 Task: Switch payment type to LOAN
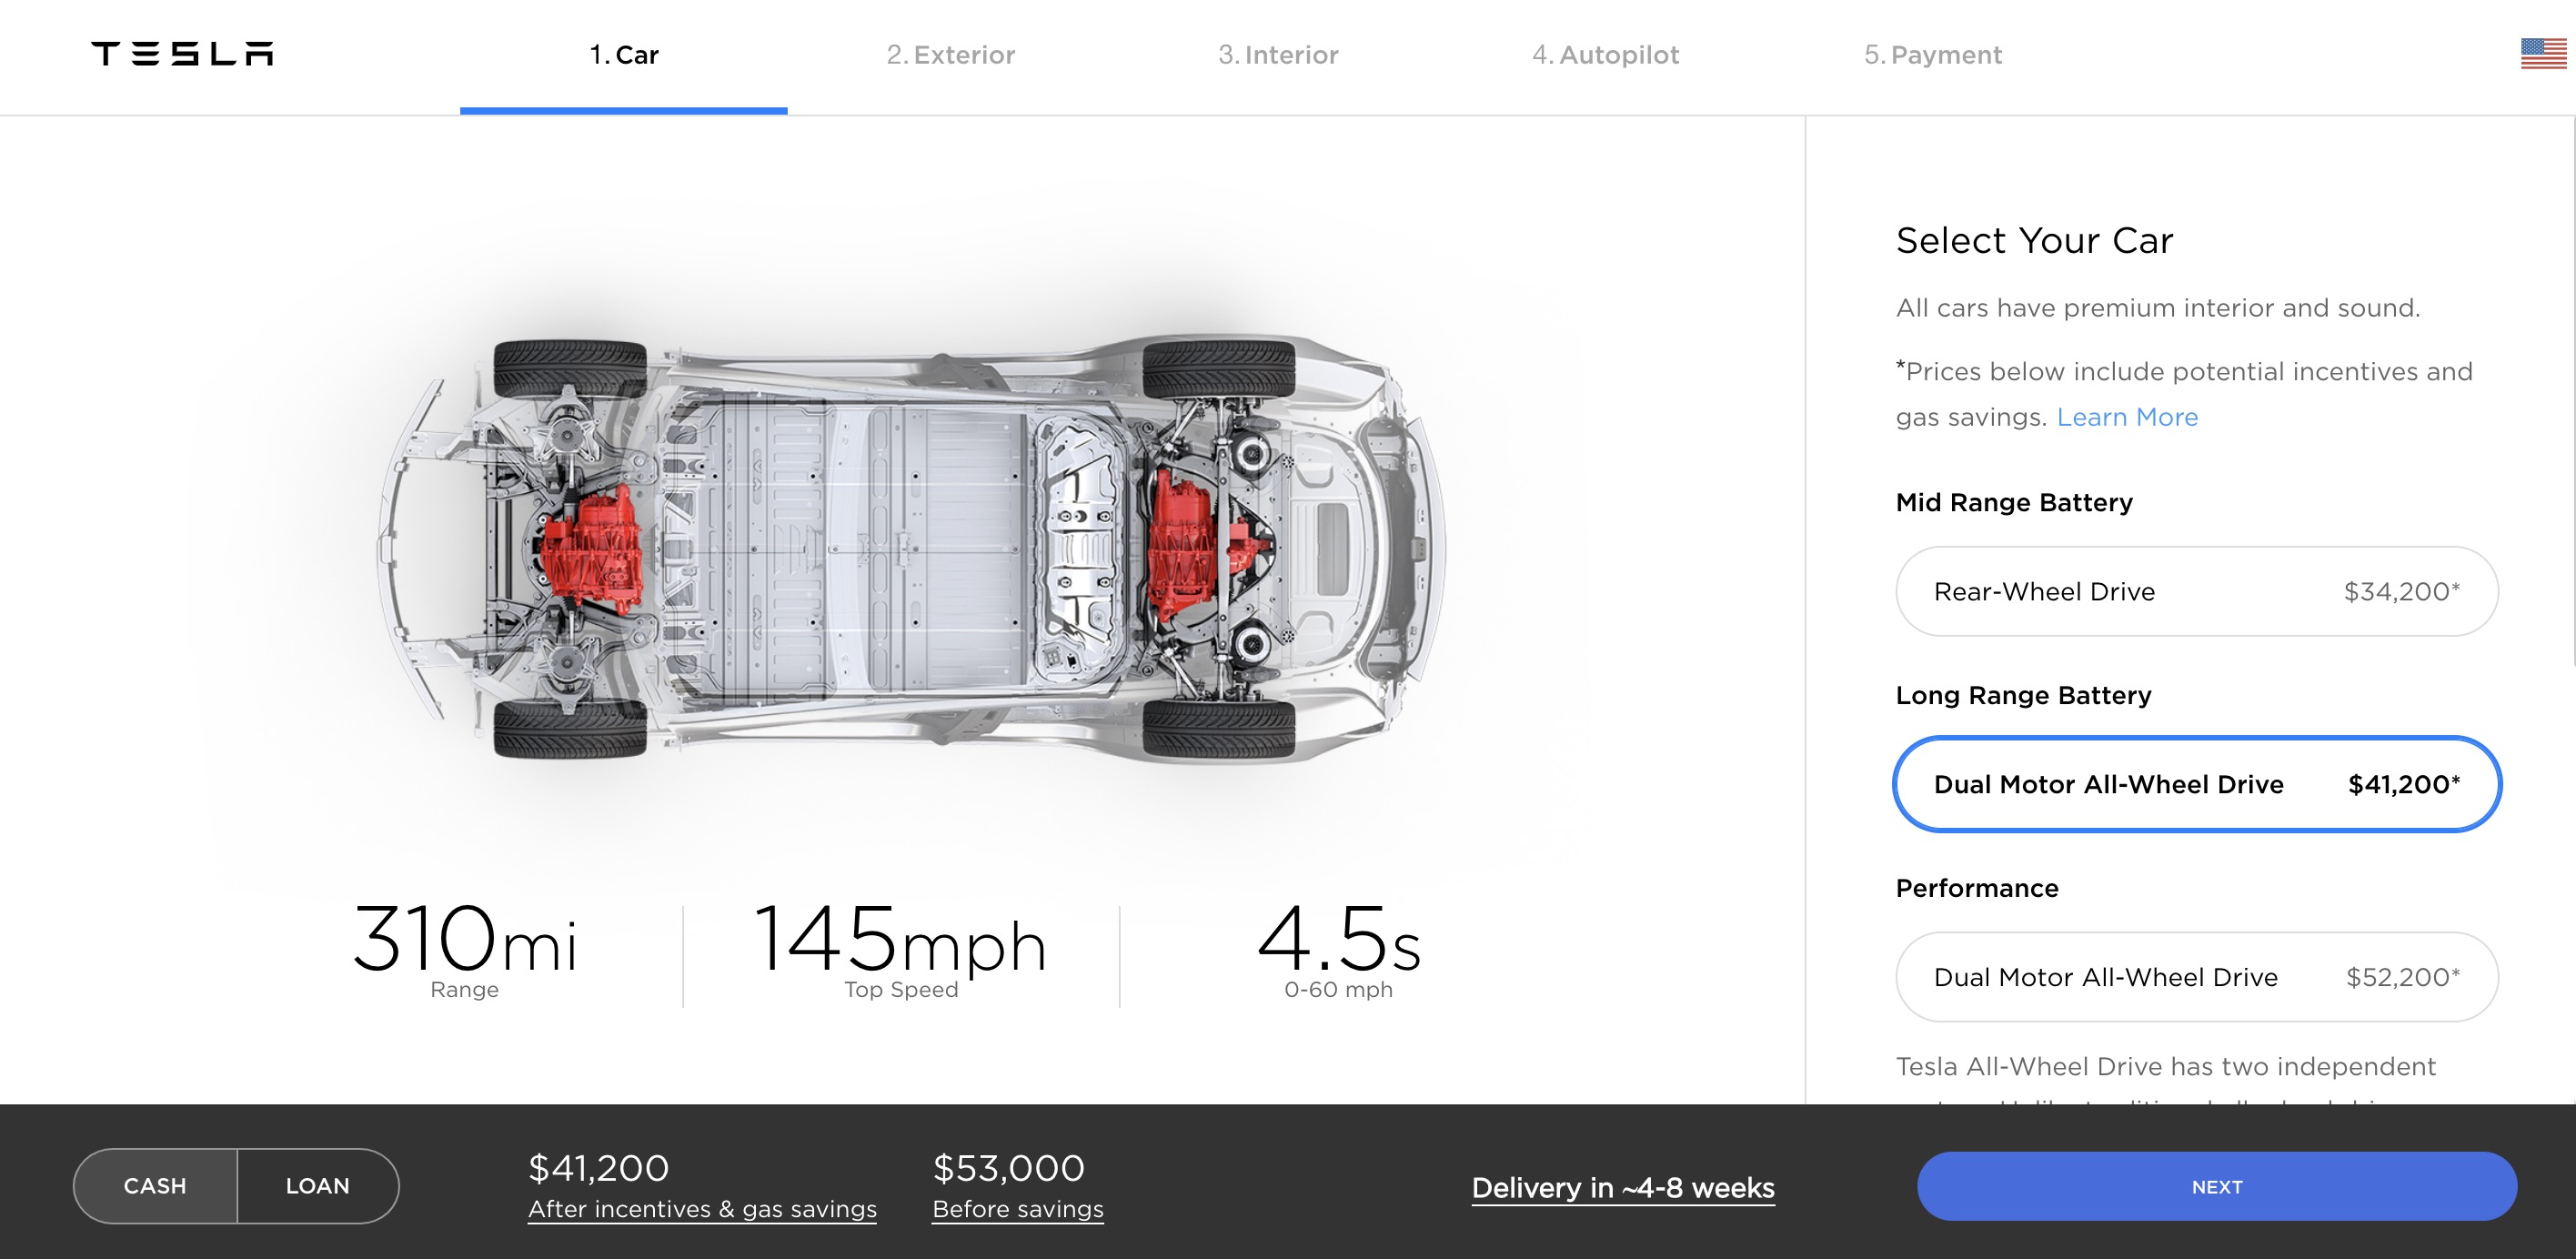pyautogui.click(x=318, y=1186)
